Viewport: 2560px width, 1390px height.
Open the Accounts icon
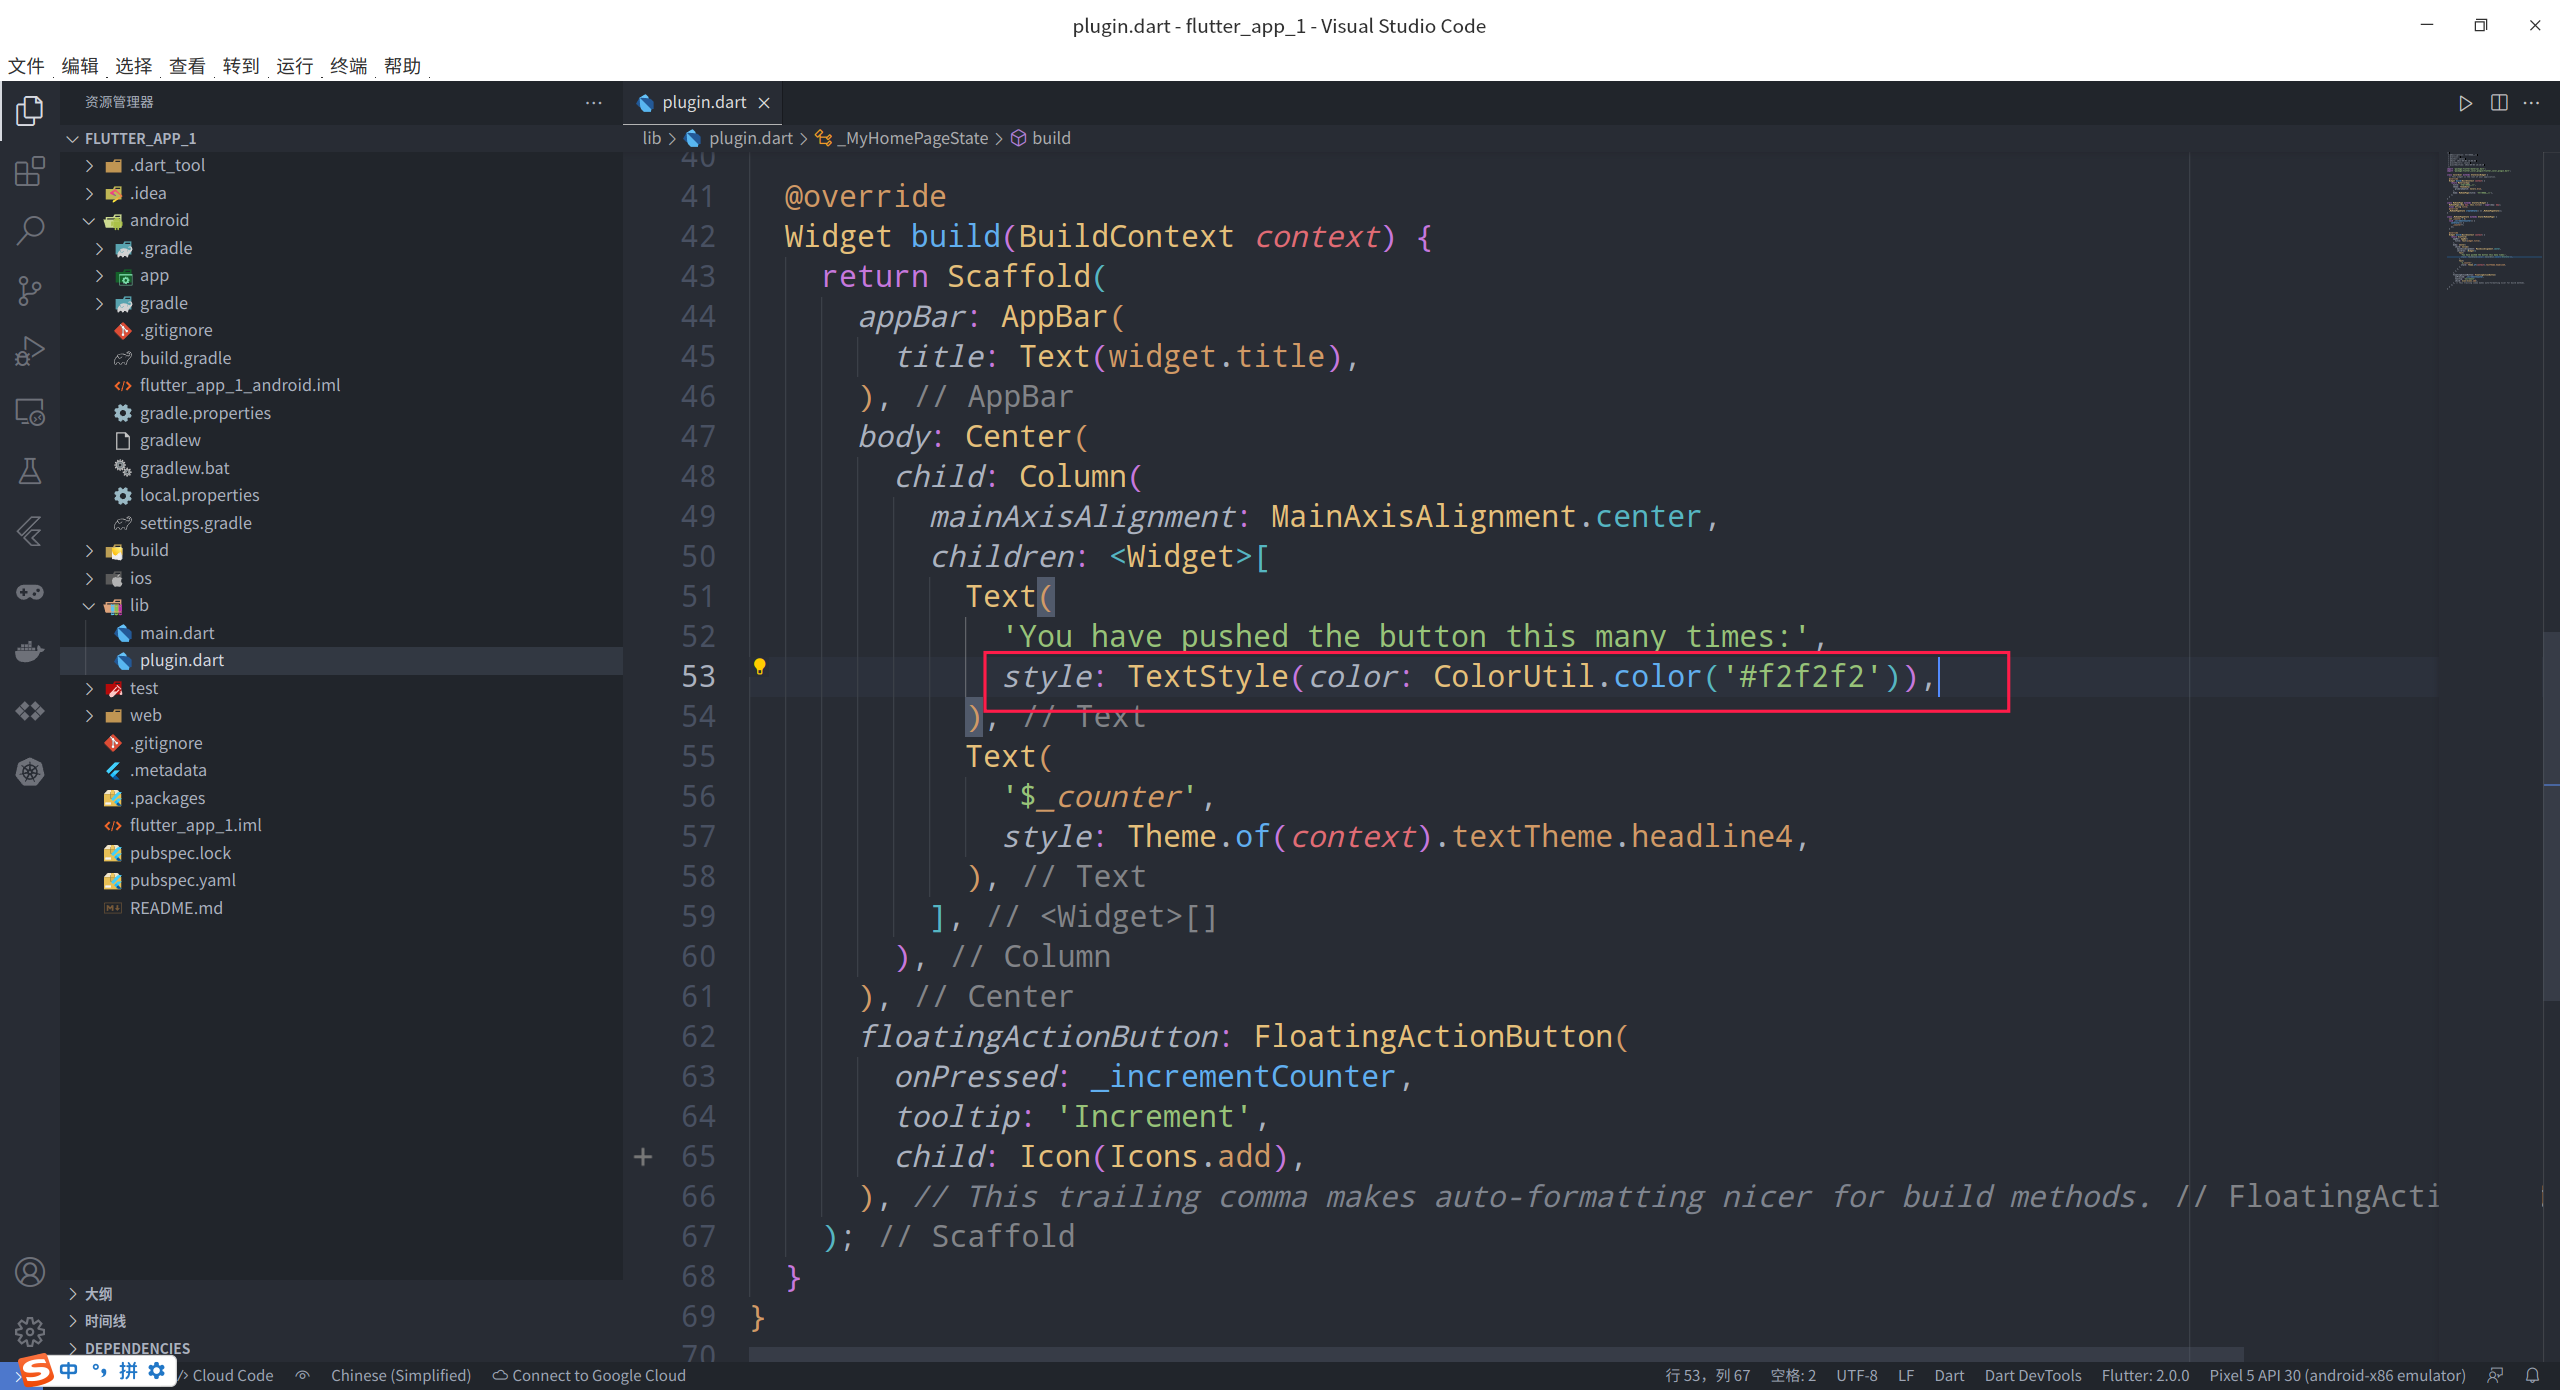coord(30,1272)
